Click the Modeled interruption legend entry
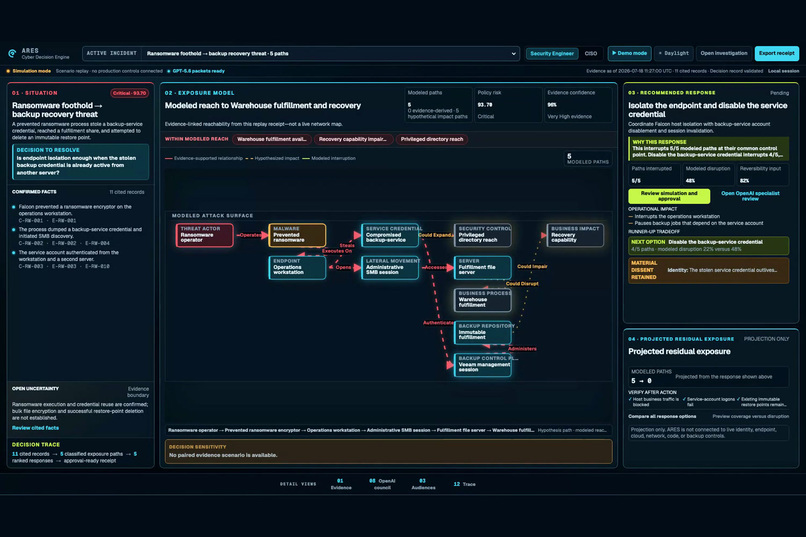806x537 pixels. click(329, 158)
